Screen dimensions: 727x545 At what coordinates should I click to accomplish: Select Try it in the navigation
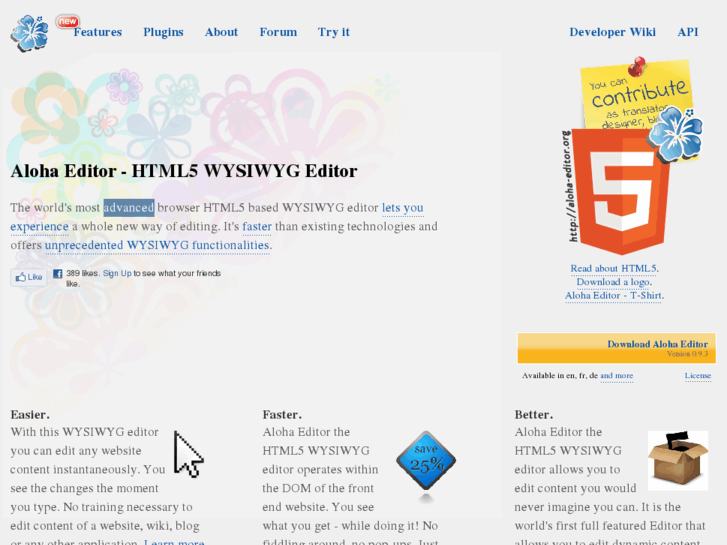pyautogui.click(x=333, y=32)
